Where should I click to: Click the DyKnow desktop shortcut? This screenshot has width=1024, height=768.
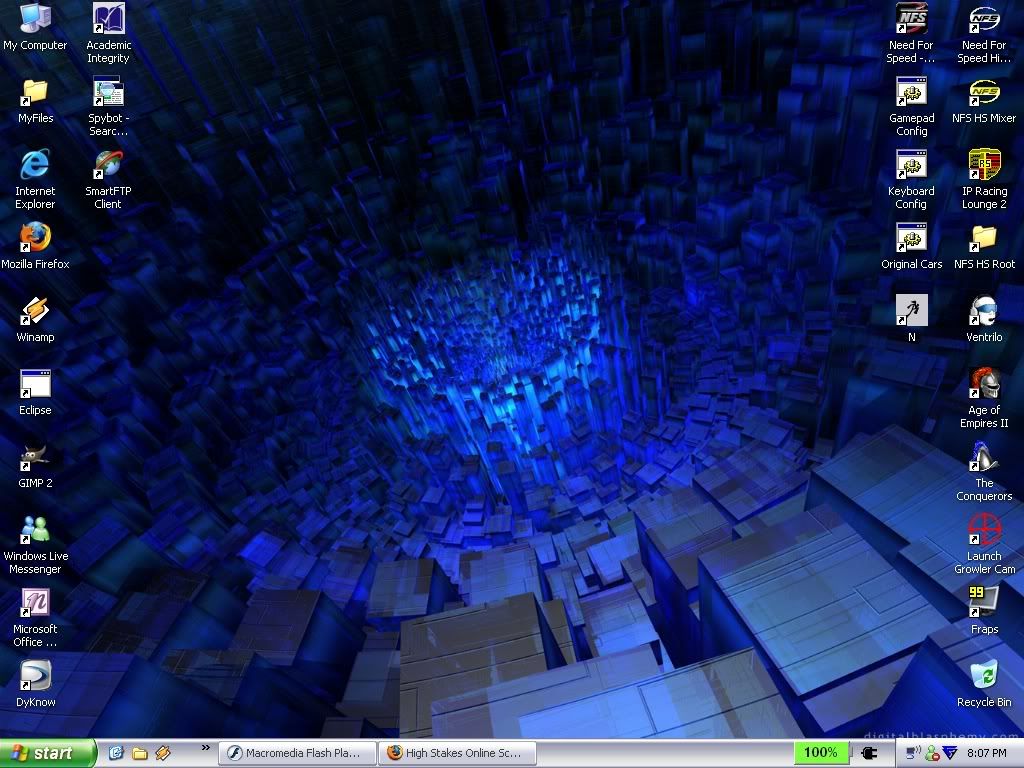click(35, 684)
